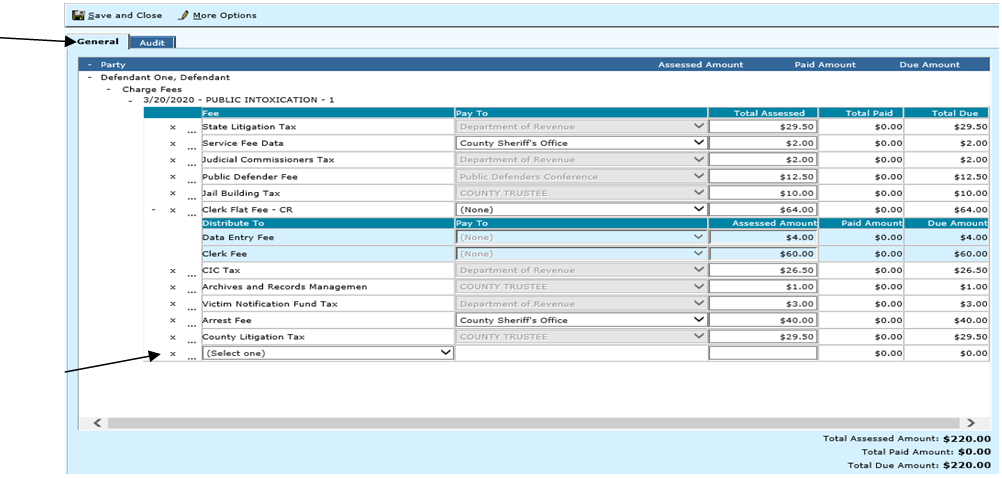Image resolution: width=1002 pixels, height=478 pixels.
Task: Click the More Options pencil icon
Action: pos(184,15)
